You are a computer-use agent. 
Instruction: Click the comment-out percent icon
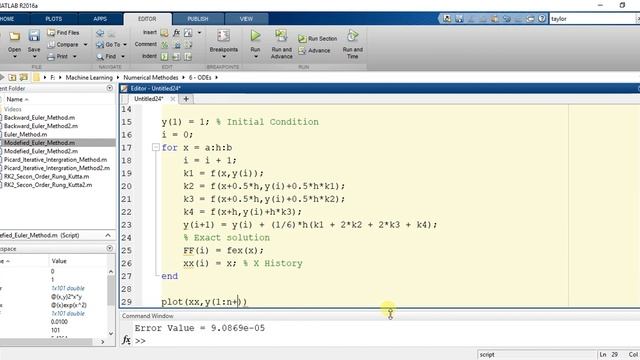click(x=164, y=44)
